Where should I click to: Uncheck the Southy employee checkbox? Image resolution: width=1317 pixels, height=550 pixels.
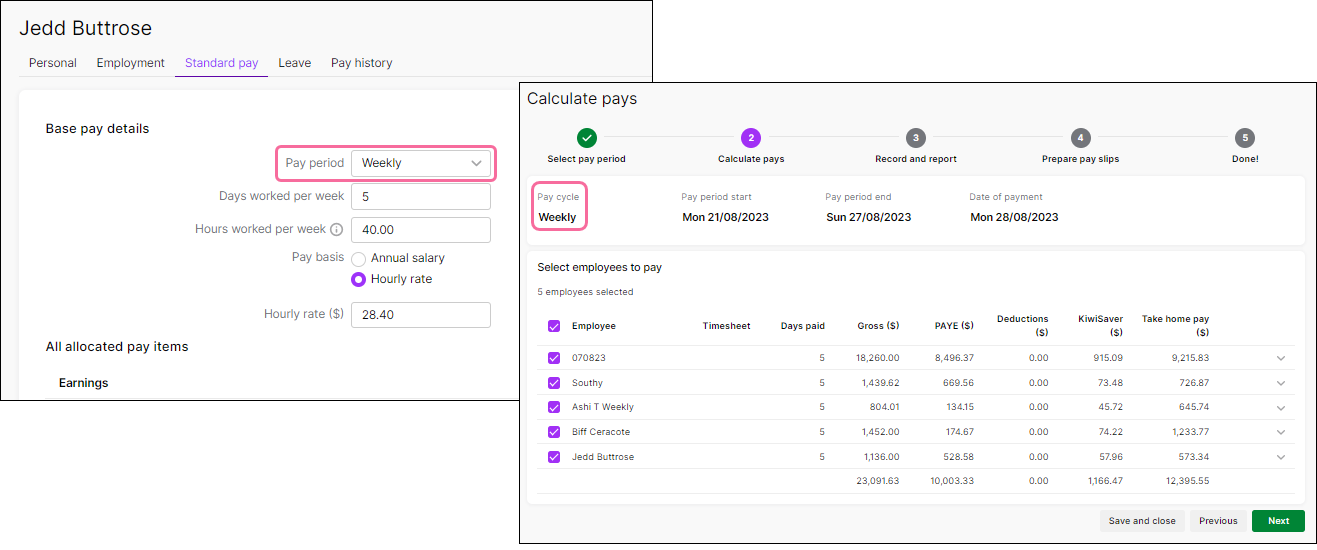[x=554, y=383]
